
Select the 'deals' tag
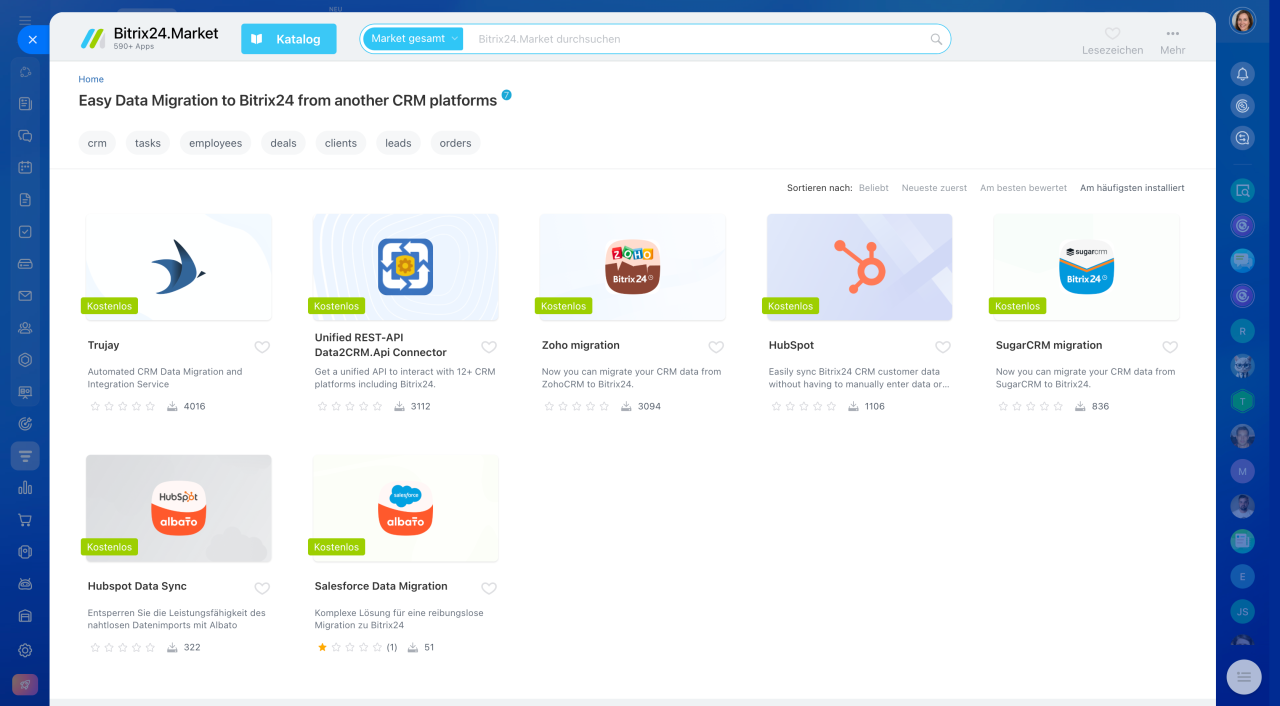pos(284,143)
